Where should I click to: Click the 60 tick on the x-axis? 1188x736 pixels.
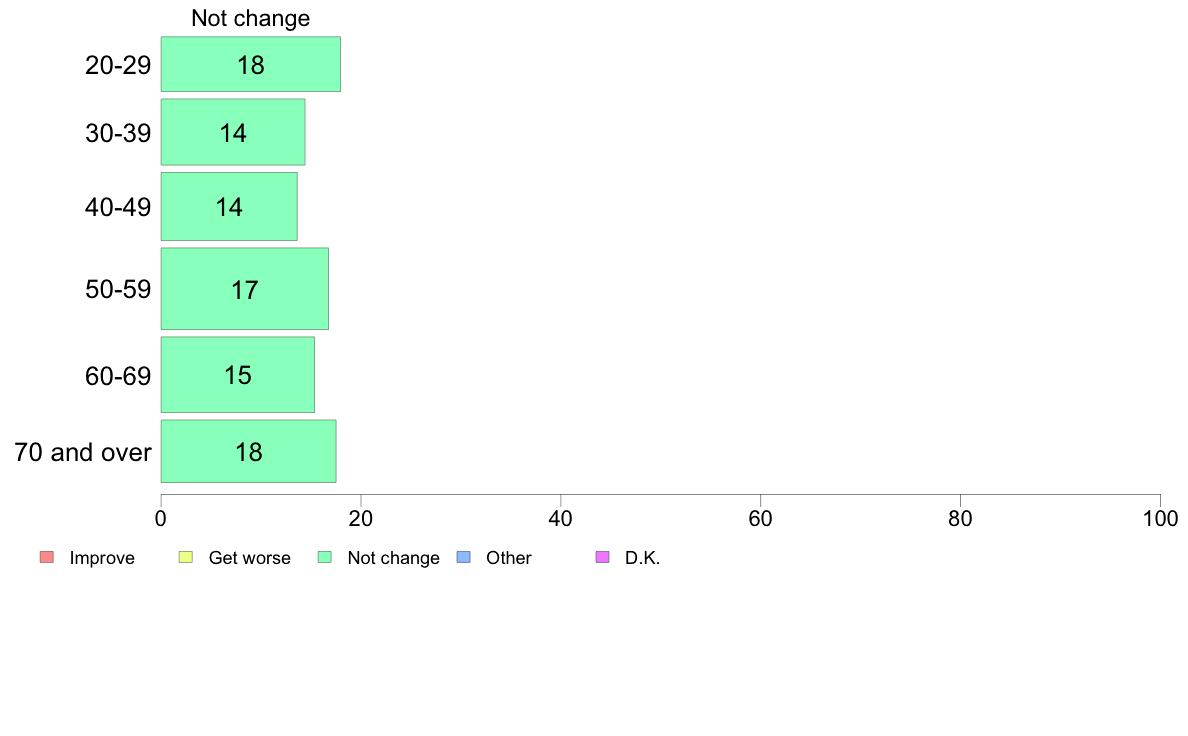(x=760, y=518)
